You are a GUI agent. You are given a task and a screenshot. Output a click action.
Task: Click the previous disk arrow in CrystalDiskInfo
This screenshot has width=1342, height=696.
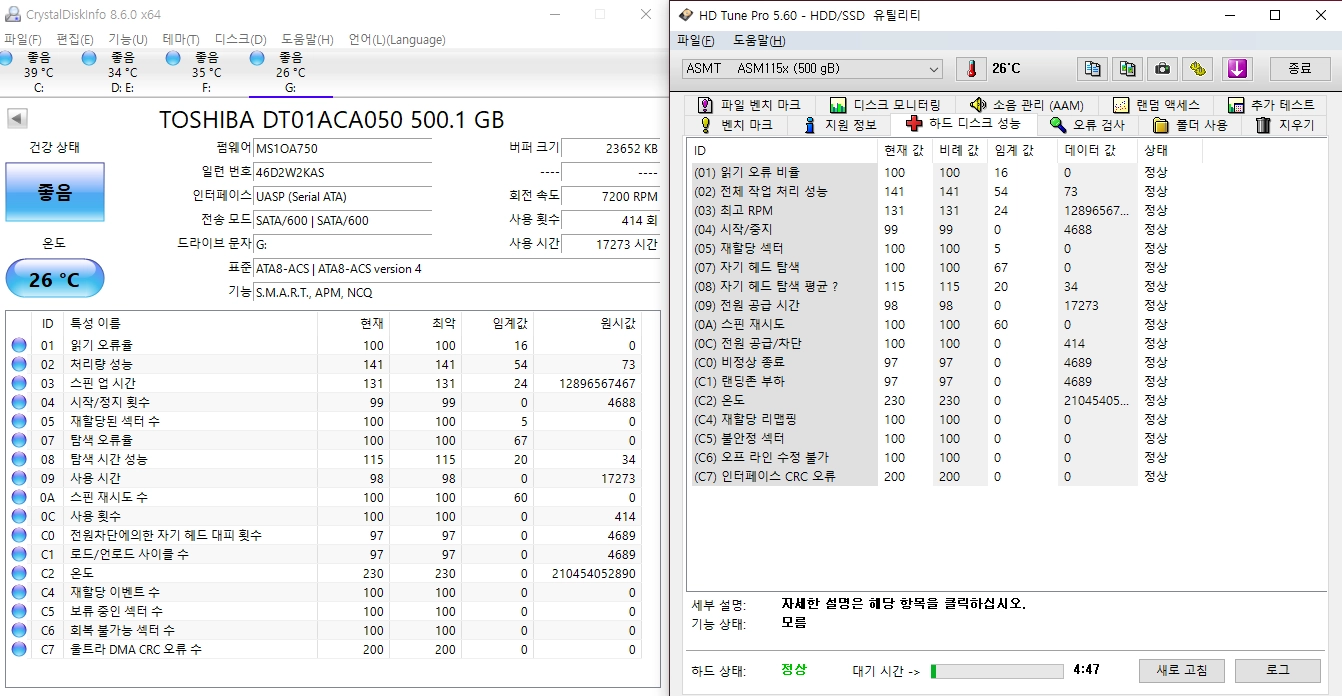coord(17,118)
